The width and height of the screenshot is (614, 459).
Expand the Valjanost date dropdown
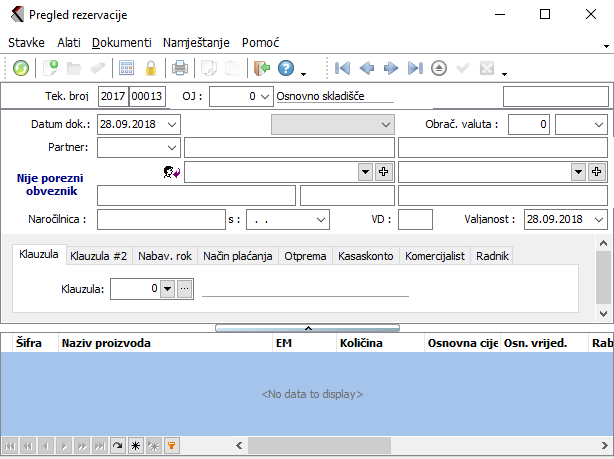pos(598,219)
